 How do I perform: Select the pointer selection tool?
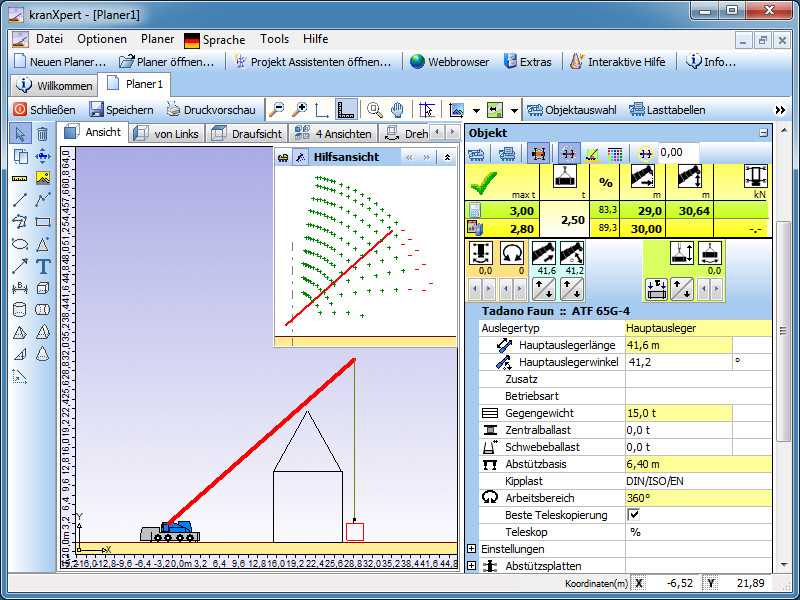tap(21, 134)
